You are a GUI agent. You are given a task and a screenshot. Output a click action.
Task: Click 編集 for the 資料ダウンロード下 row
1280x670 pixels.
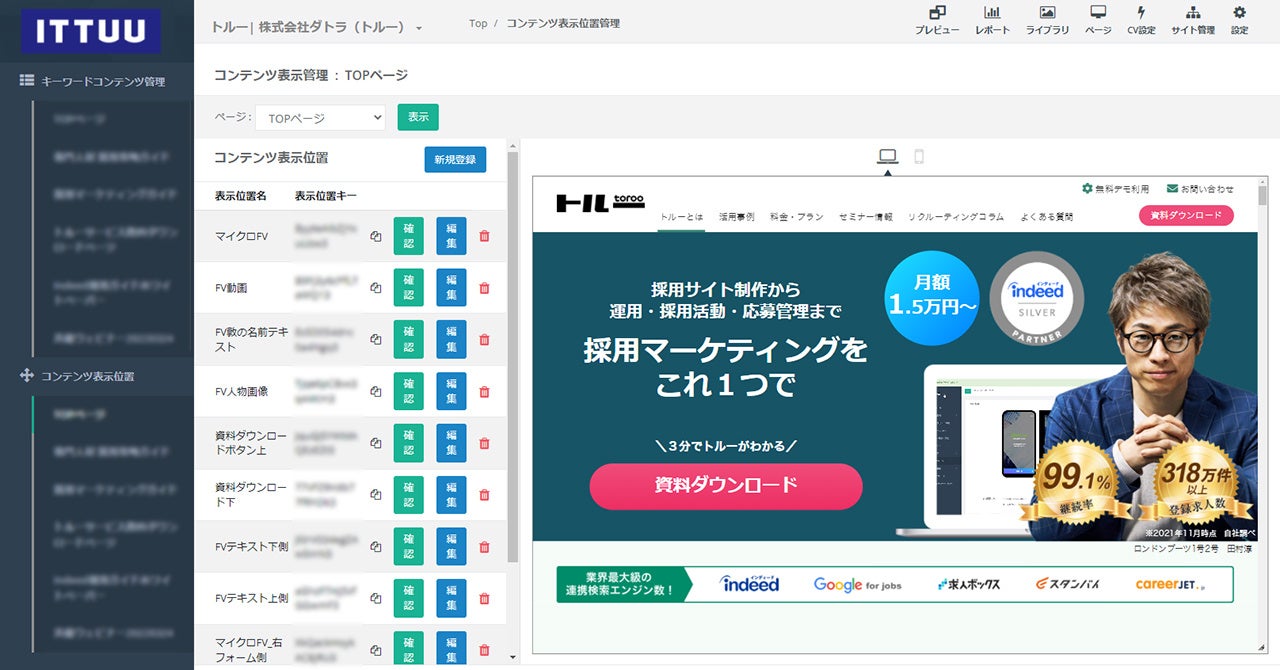click(x=451, y=495)
